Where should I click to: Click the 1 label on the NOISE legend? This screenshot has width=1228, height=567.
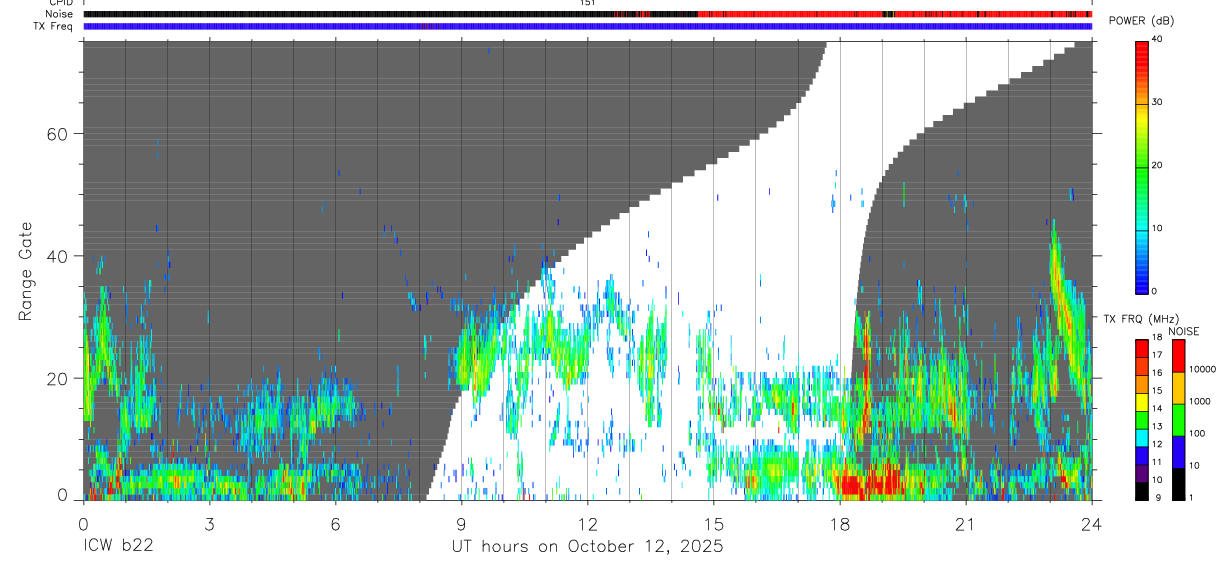(x=1190, y=497)
